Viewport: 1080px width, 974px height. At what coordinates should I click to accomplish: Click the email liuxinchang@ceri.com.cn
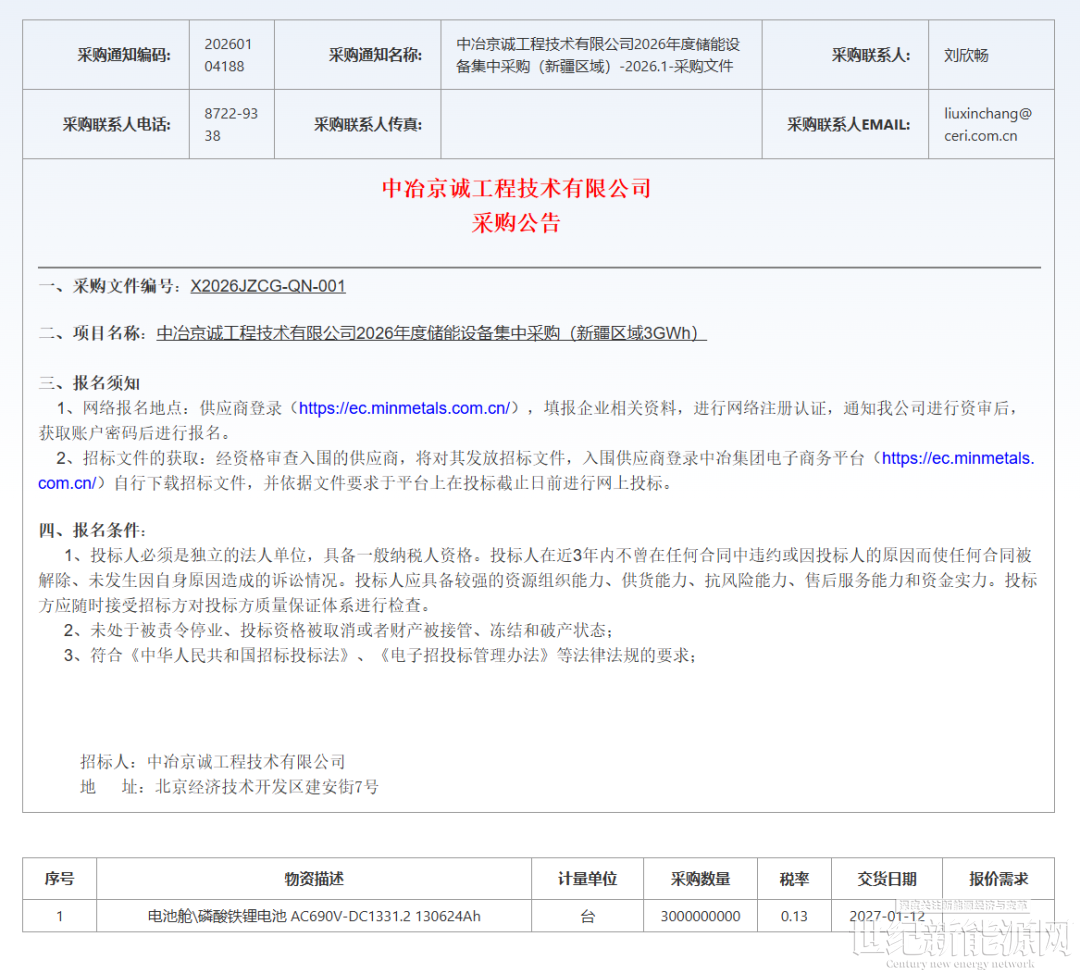pos(986,124)
